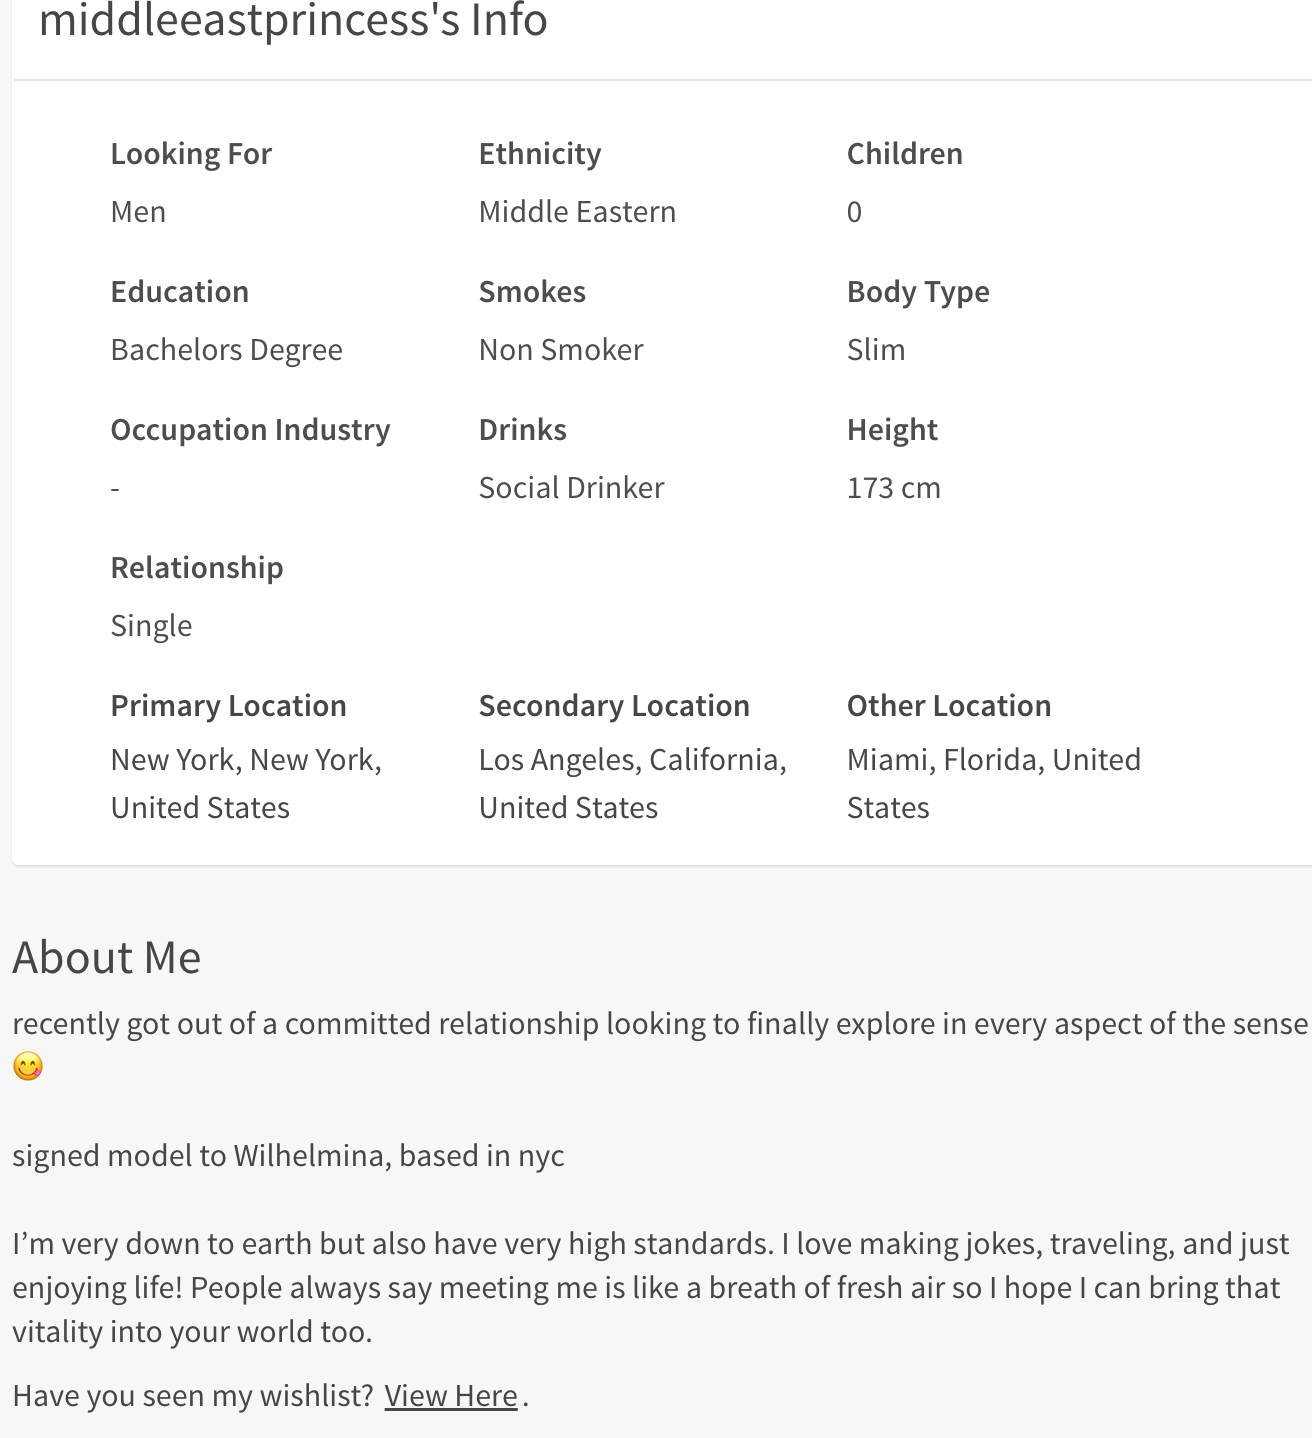Screen dimensions: 1312x1438
Task: Select the 173 cm height value
Action: (894, 488)
